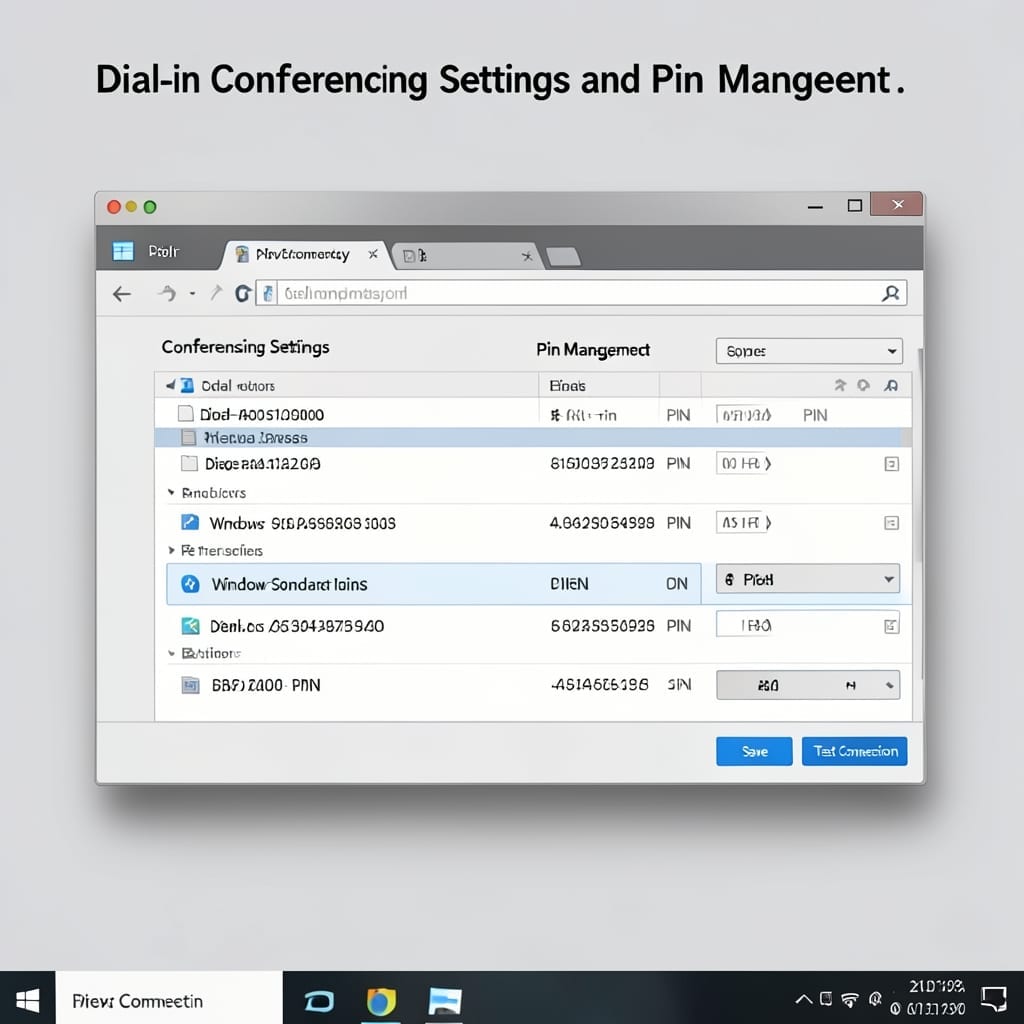This screenshot has height=1024, width=1024.
Task: Click the BB9 2400 PIN row icon
Action: click(190, 685)
